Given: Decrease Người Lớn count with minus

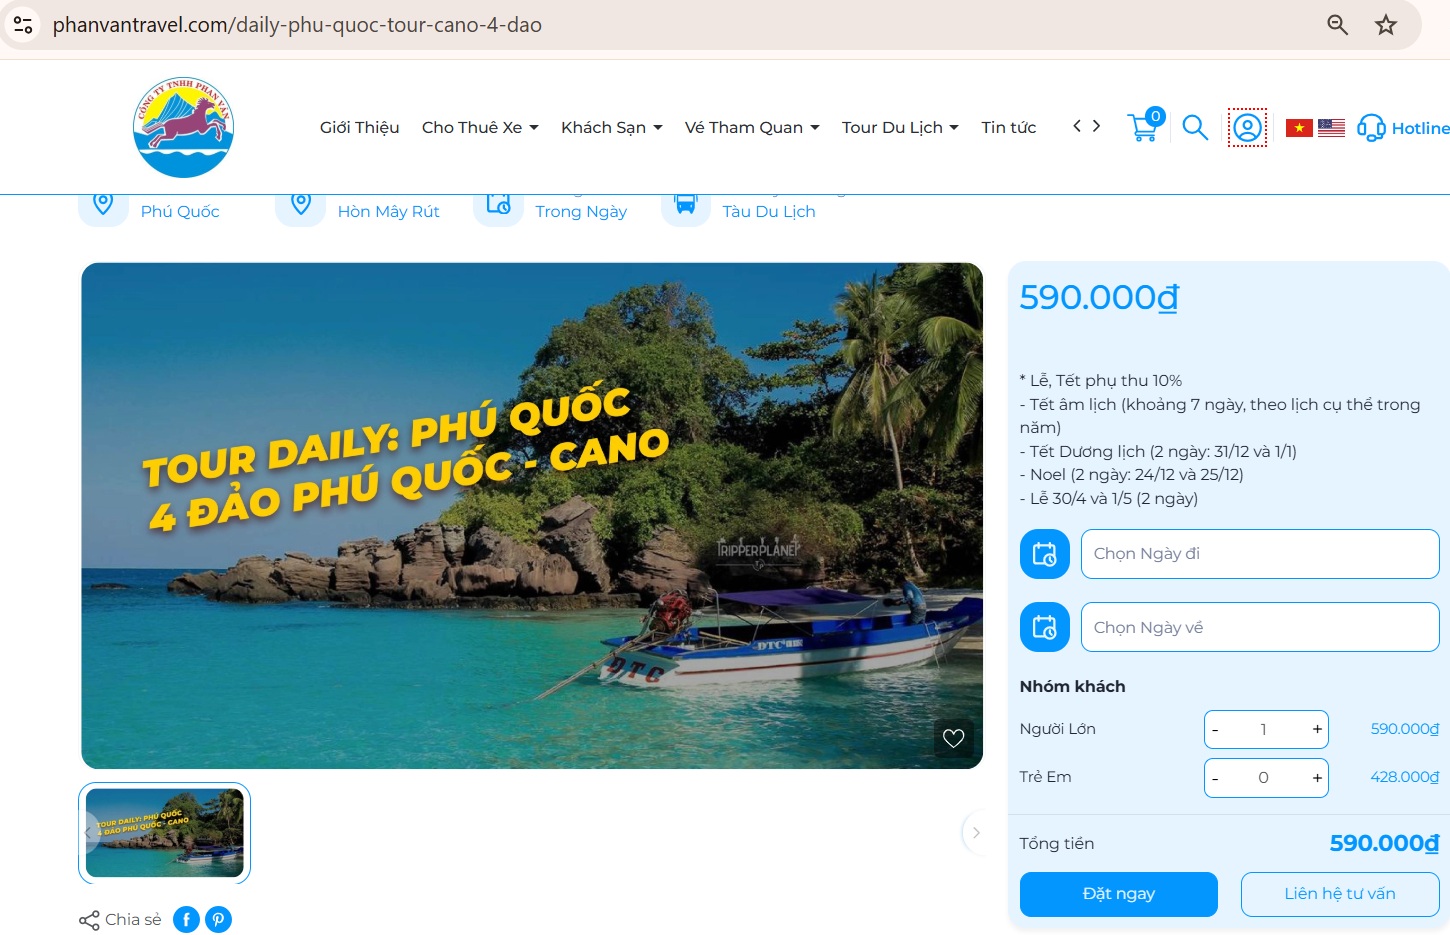Looking at the screenshot, I should pyautogui.click(x=1215, y=729).
